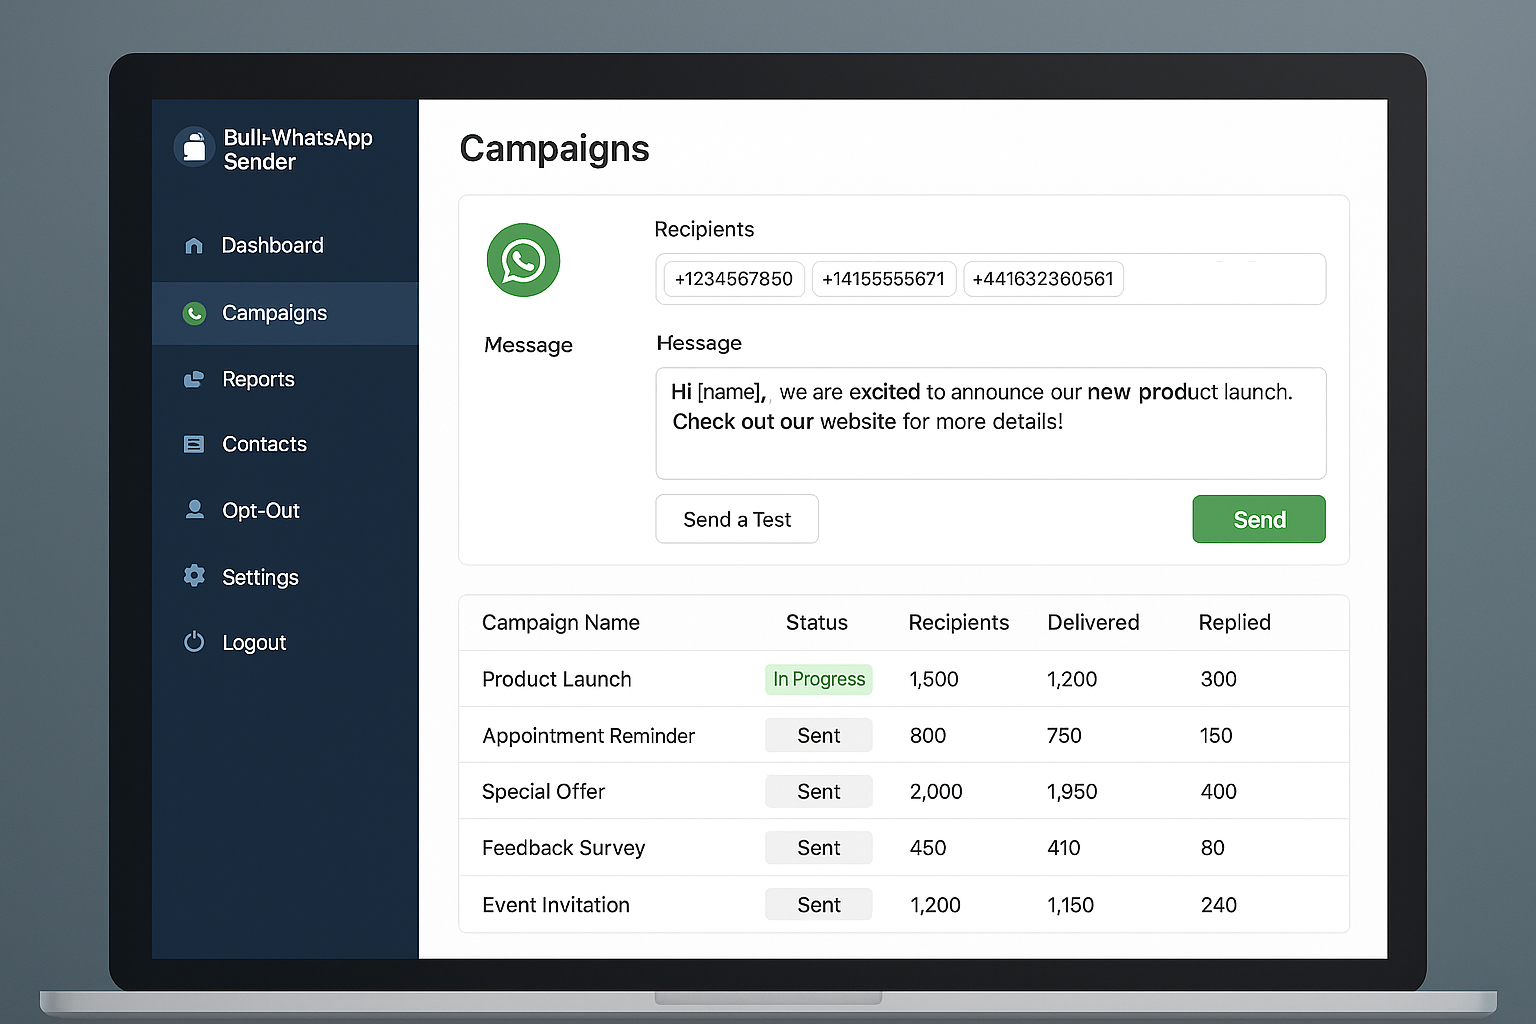Screen dimensions: 1536x1024
Task: Click delivered value 410
Action: [1064, 848]
